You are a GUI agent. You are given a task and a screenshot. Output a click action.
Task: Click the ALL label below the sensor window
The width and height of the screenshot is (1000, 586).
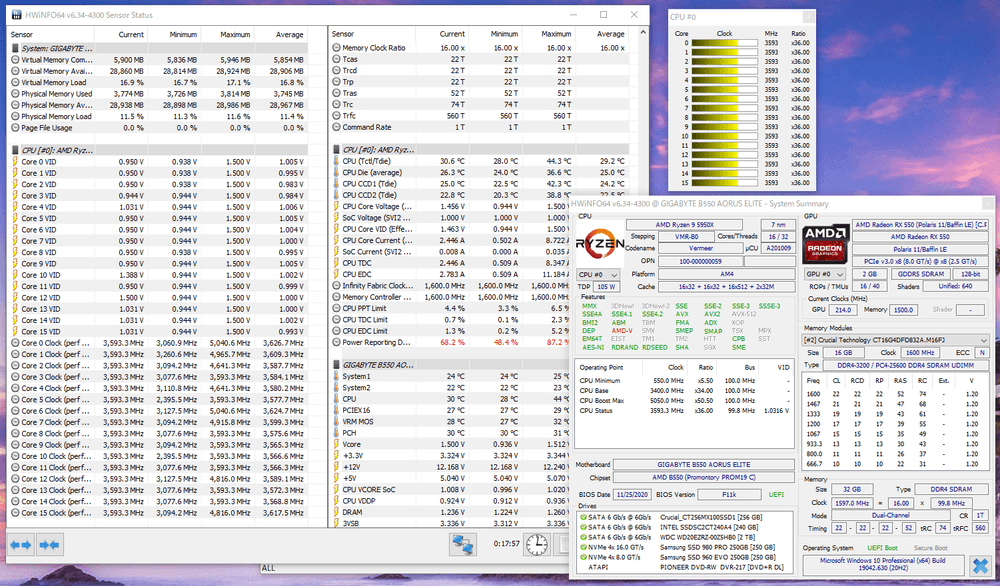tap(268, 568)
